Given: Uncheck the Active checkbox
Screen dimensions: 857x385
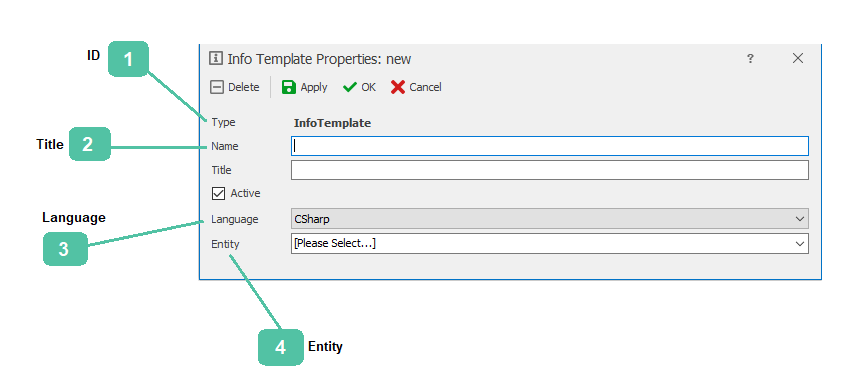Looking at the screenshot, I should point(218,194).
